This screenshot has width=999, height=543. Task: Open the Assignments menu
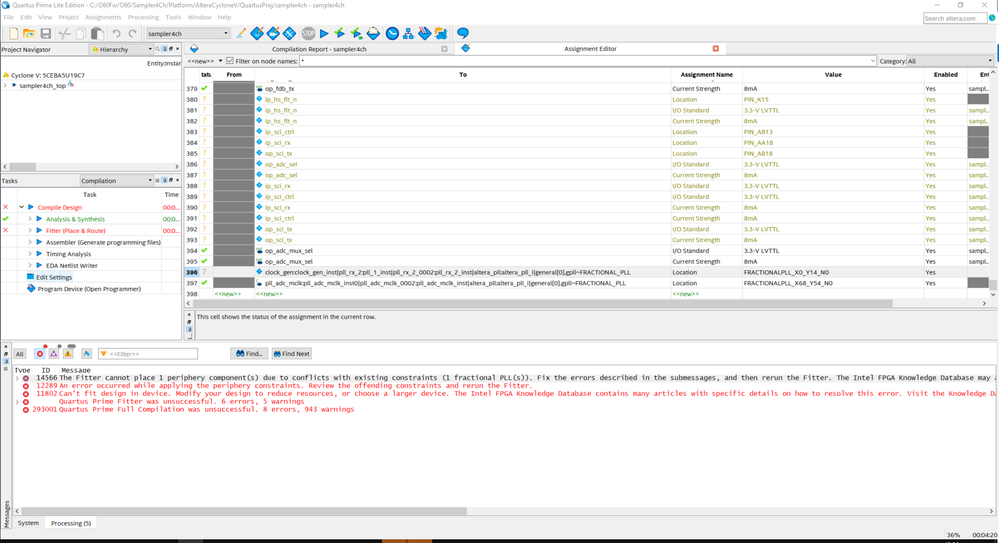click(x=103, y=17)
